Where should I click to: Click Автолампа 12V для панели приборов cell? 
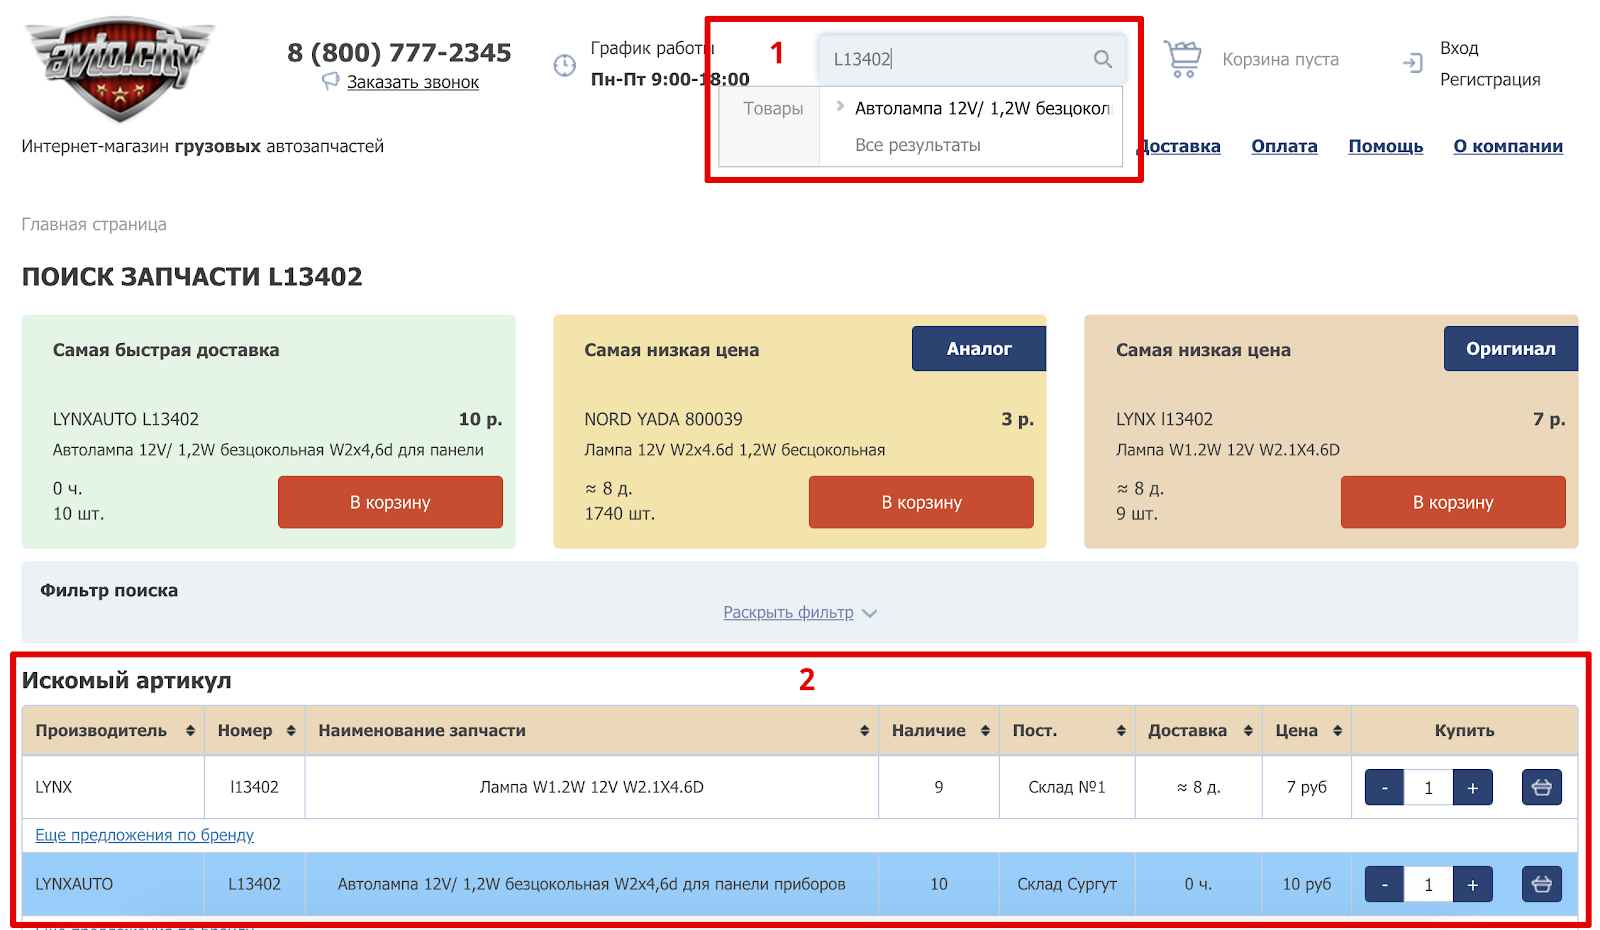592,884
